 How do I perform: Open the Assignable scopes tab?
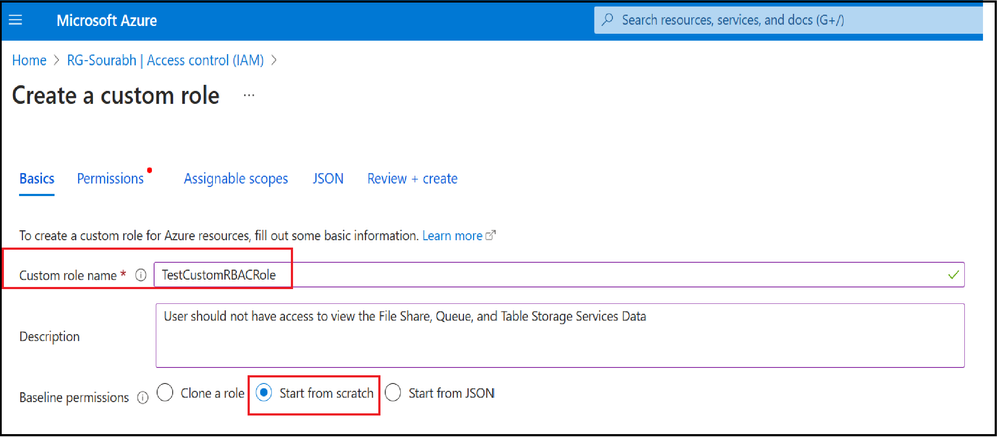(236, 179)
